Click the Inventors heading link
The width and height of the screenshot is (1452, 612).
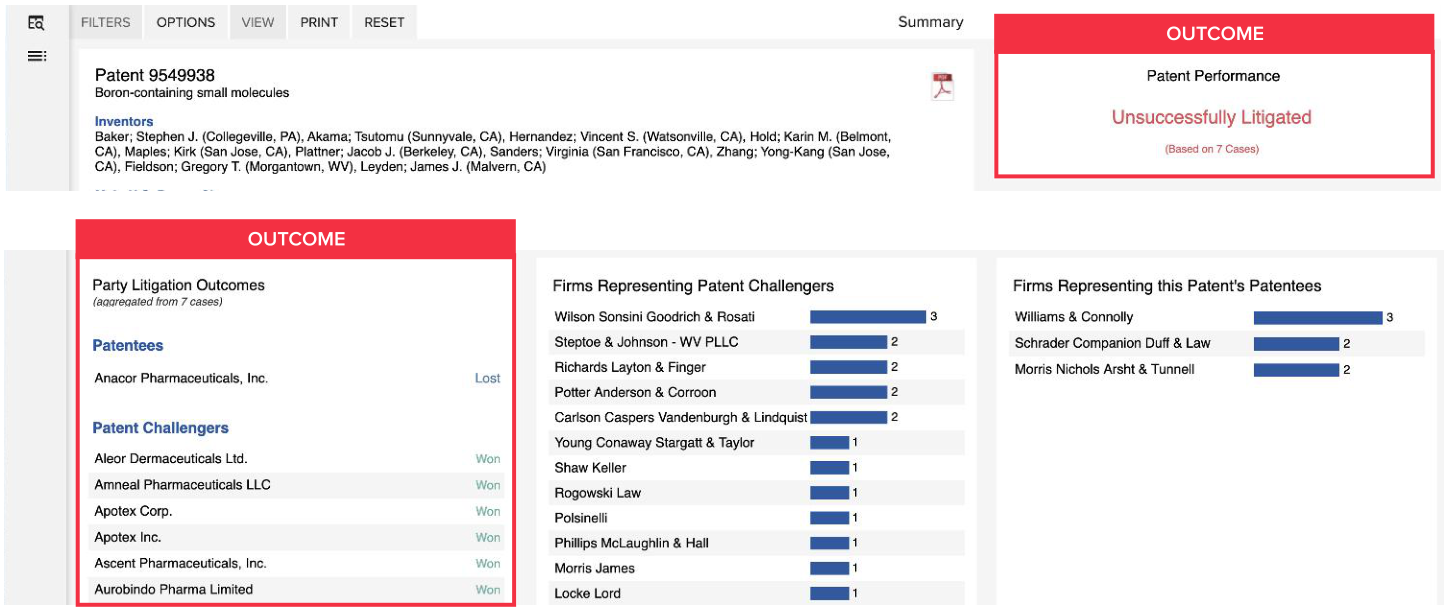[124, 122]
